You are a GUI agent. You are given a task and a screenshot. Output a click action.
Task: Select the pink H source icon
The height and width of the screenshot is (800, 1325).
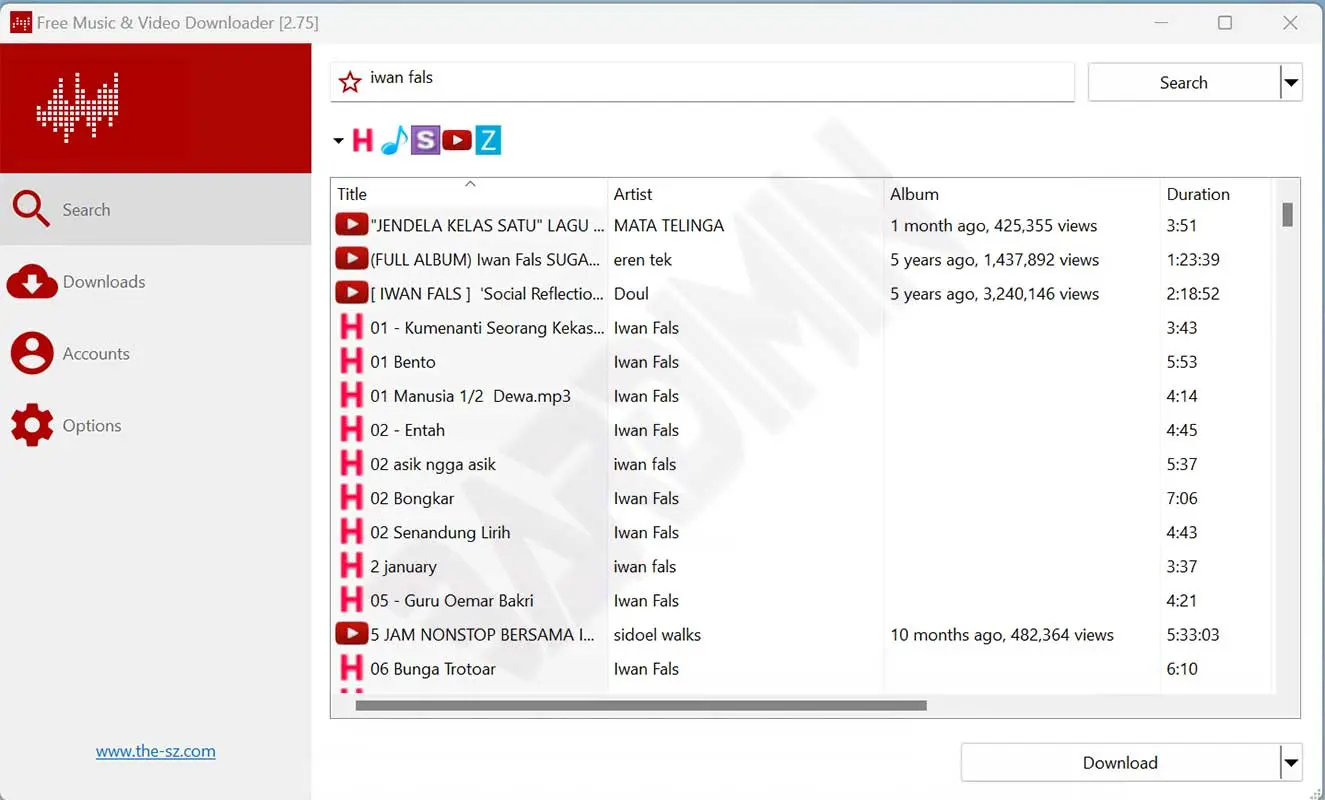[x=362, y=140]
